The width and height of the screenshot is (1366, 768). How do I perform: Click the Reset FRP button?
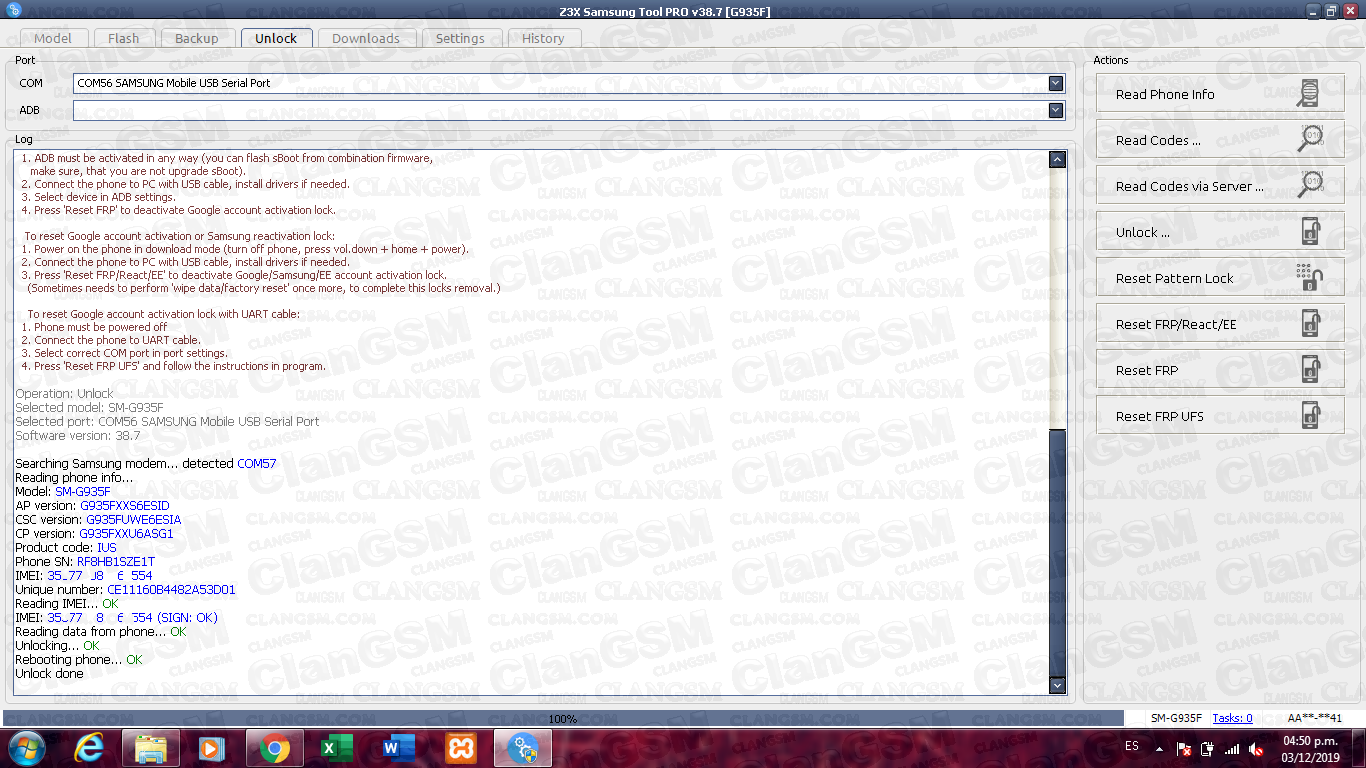pyautogui.click(x=1220, y=371)
